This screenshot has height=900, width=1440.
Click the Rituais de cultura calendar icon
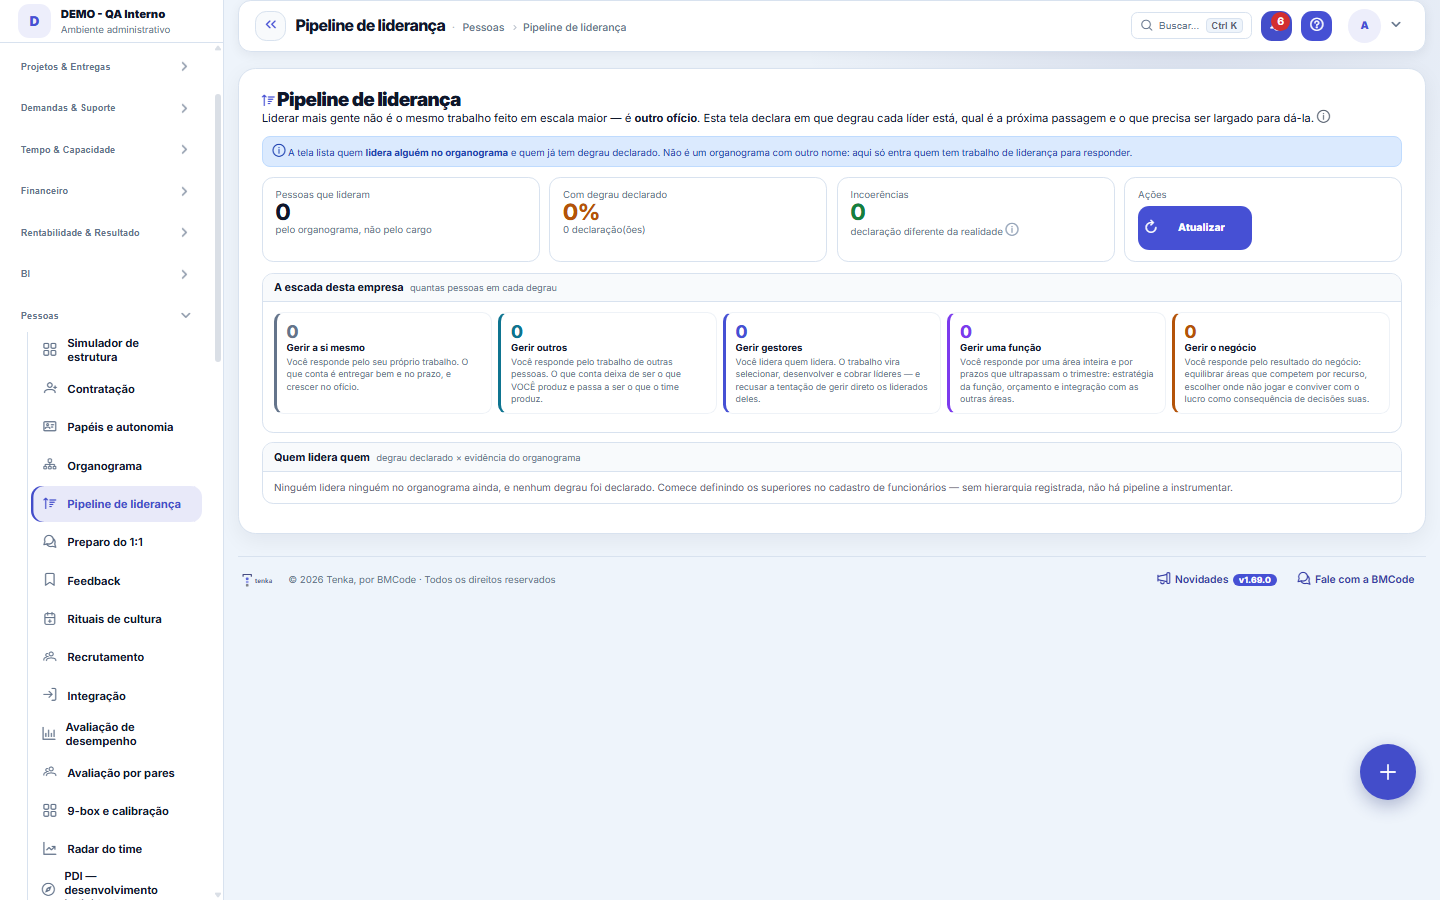[x=50, y=619]
